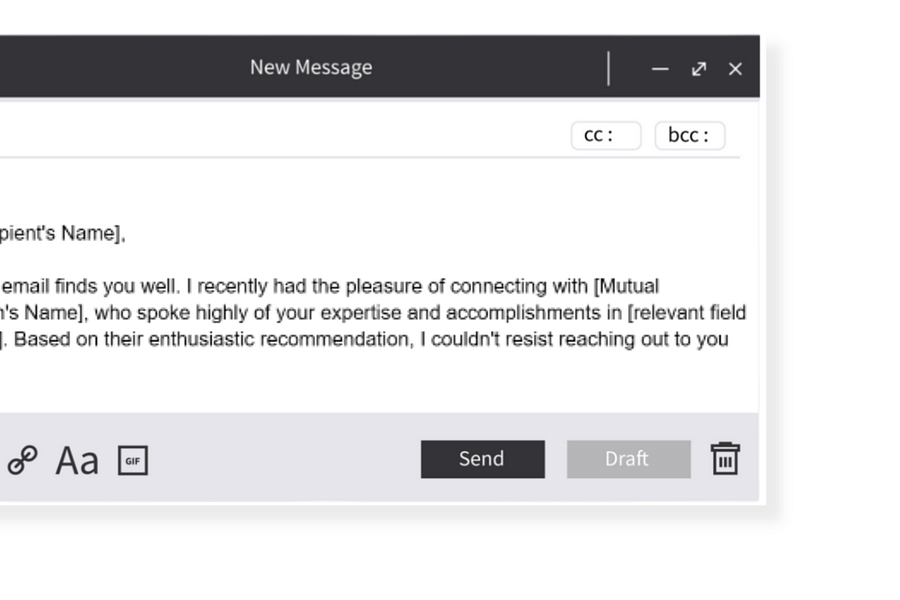Show the bcc: recipients field
900x600 pixels.
click(x=689, y=134)
